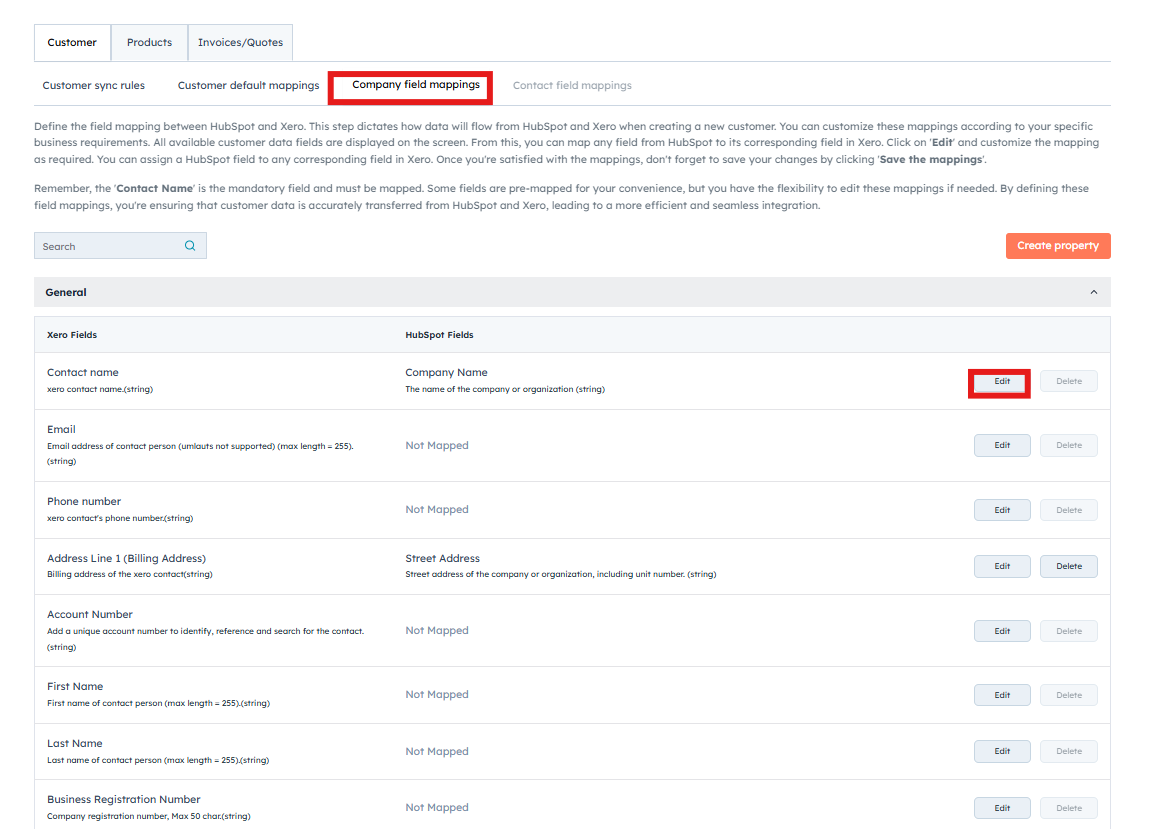Screen dimensions: 1156x829
Task: Delete Address Line 1 mapping
Action: [x=1069, y=566]
